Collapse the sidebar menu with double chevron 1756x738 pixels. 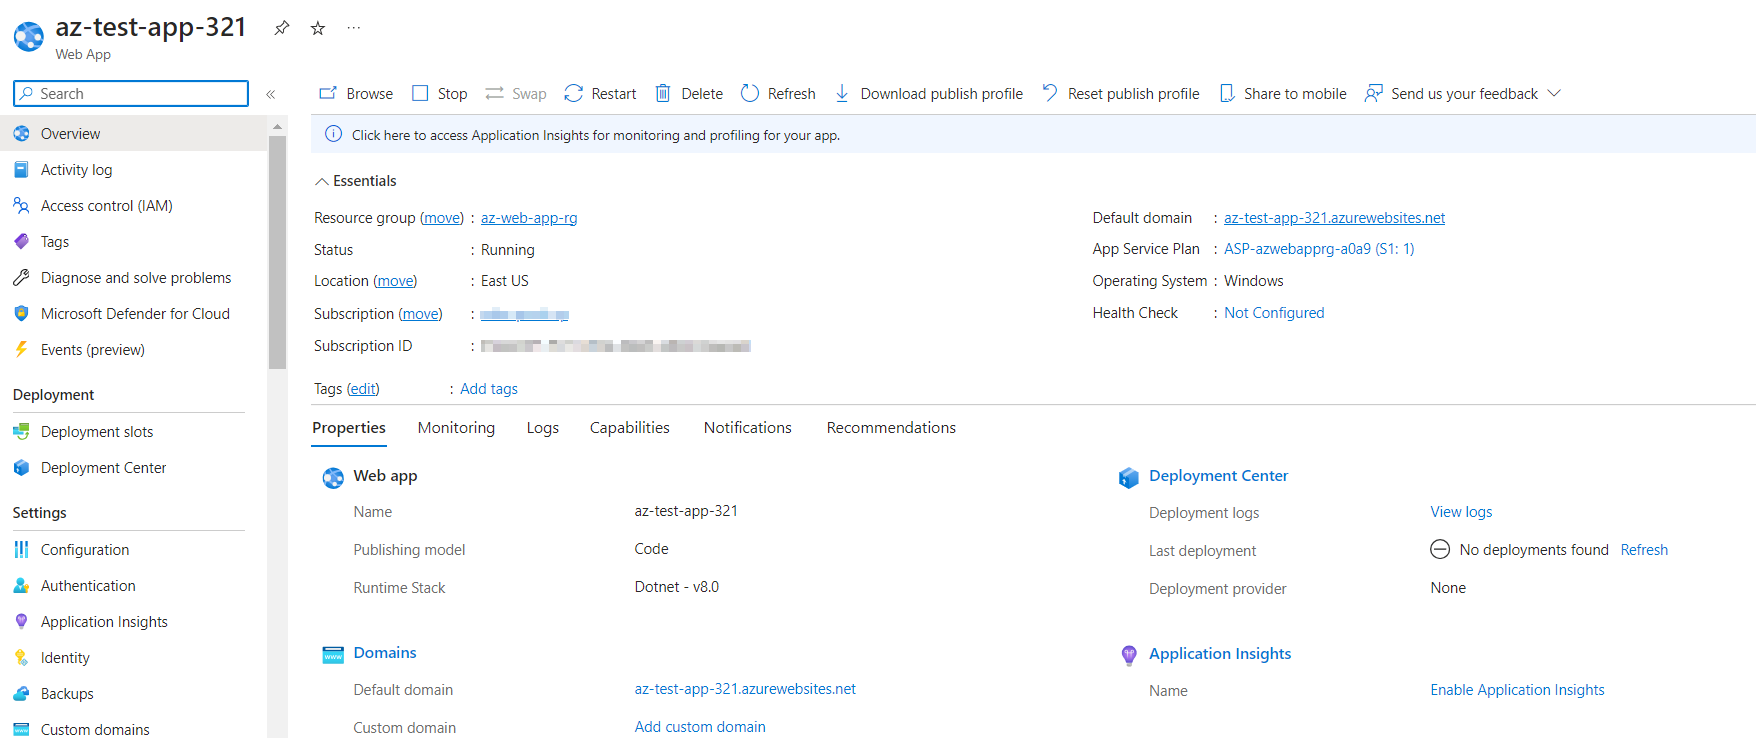270,94
